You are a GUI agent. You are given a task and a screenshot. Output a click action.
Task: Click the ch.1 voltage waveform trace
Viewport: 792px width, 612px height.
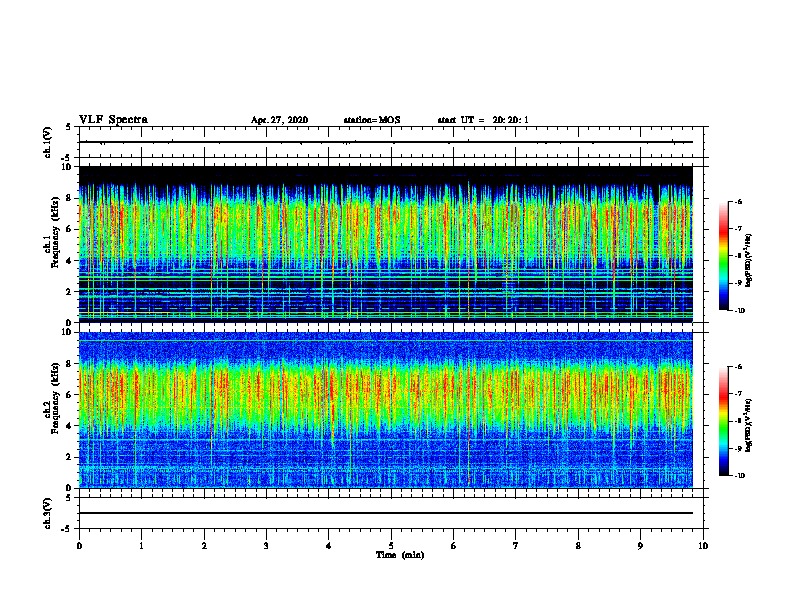[386, 142]
